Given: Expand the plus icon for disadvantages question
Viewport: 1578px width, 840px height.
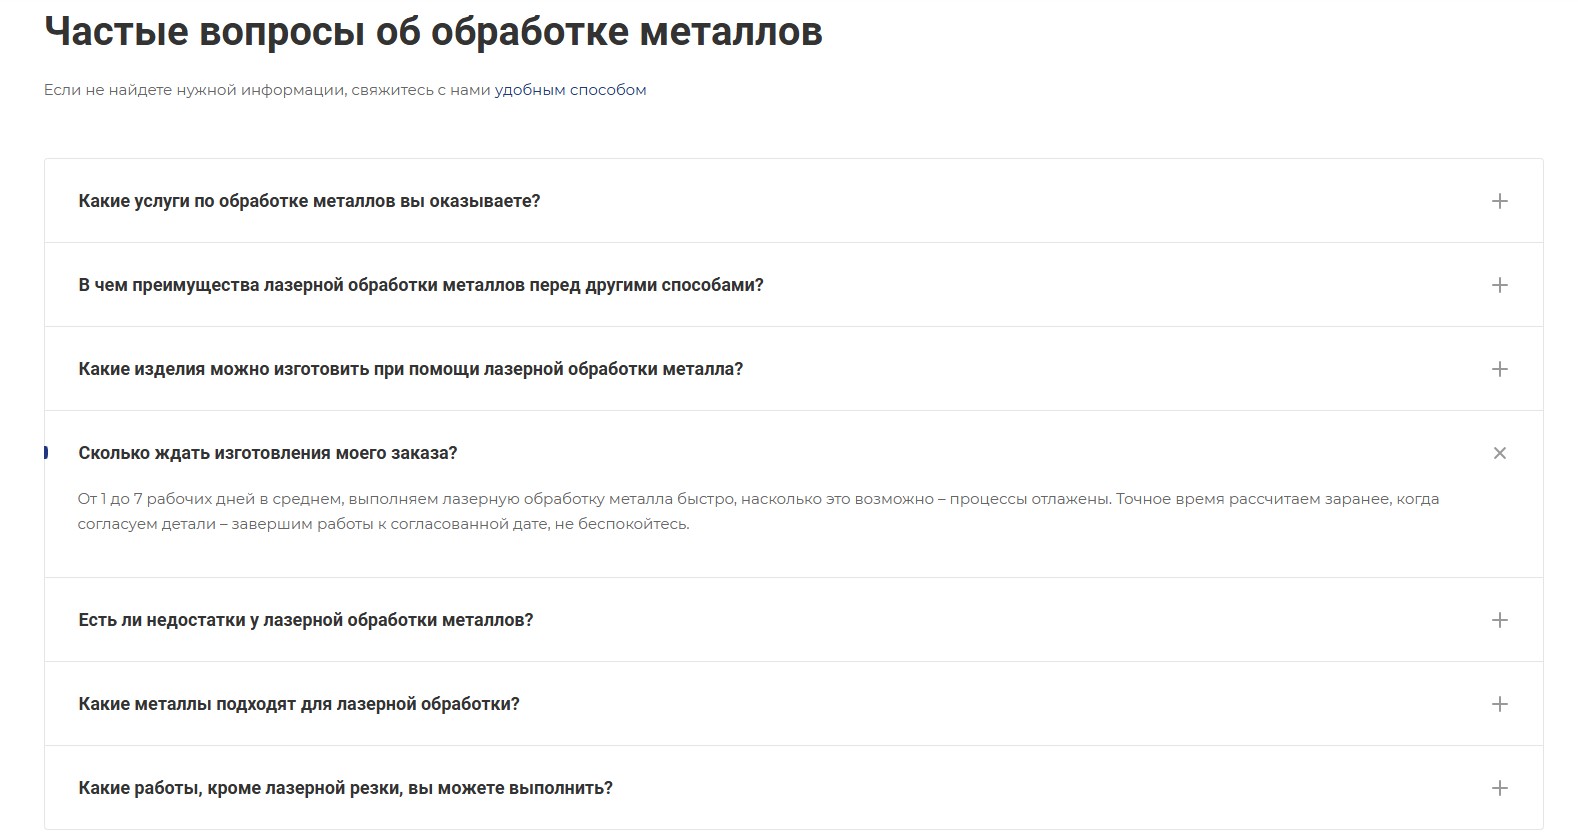Looking at the screenshot, I should [x=1499, y=620].
